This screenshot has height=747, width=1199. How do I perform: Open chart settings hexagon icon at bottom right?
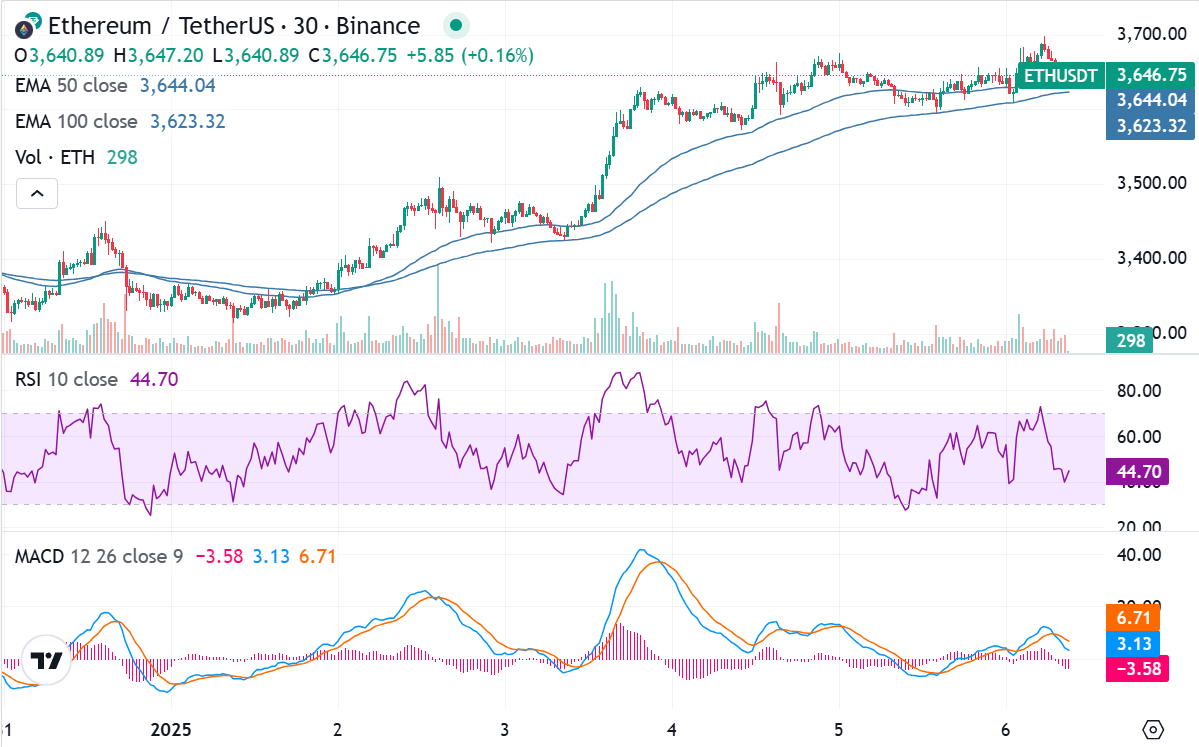click(1153, 729)
